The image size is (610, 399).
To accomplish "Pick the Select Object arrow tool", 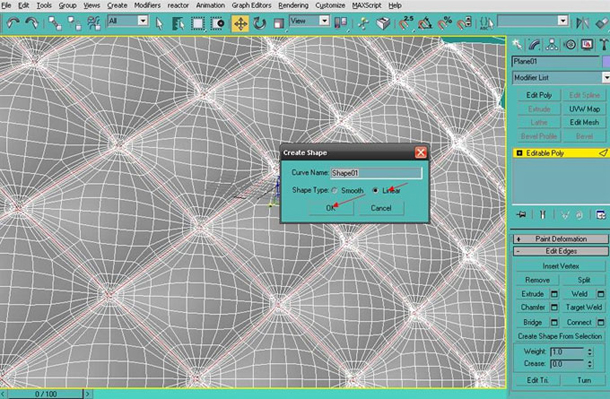I will tap(159, 23).
